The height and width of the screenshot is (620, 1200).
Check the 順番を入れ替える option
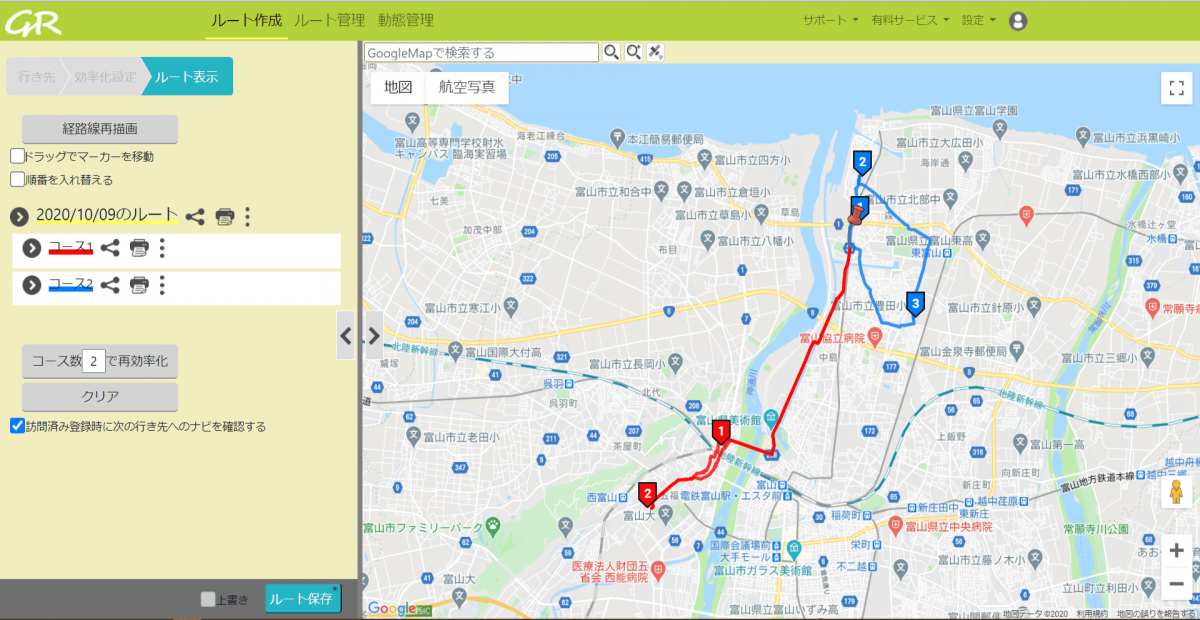(17, 180)
